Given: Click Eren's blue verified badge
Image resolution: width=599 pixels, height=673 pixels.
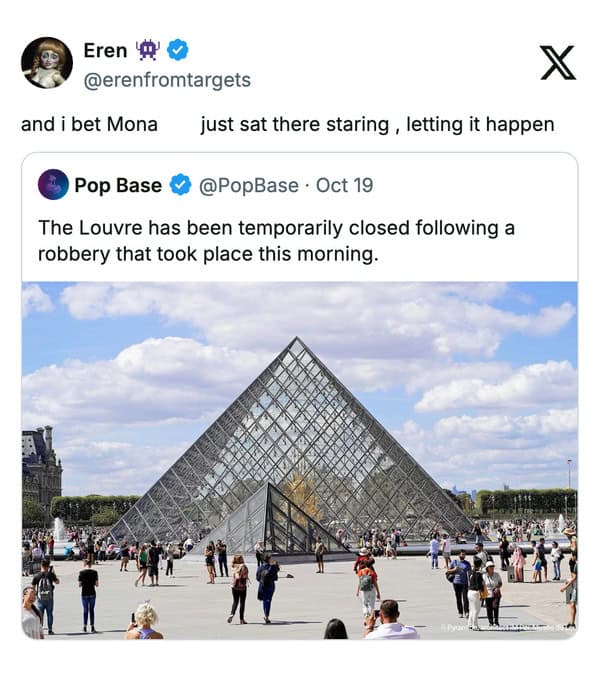Looking at the screenshot, I should (x=177, y=50).
